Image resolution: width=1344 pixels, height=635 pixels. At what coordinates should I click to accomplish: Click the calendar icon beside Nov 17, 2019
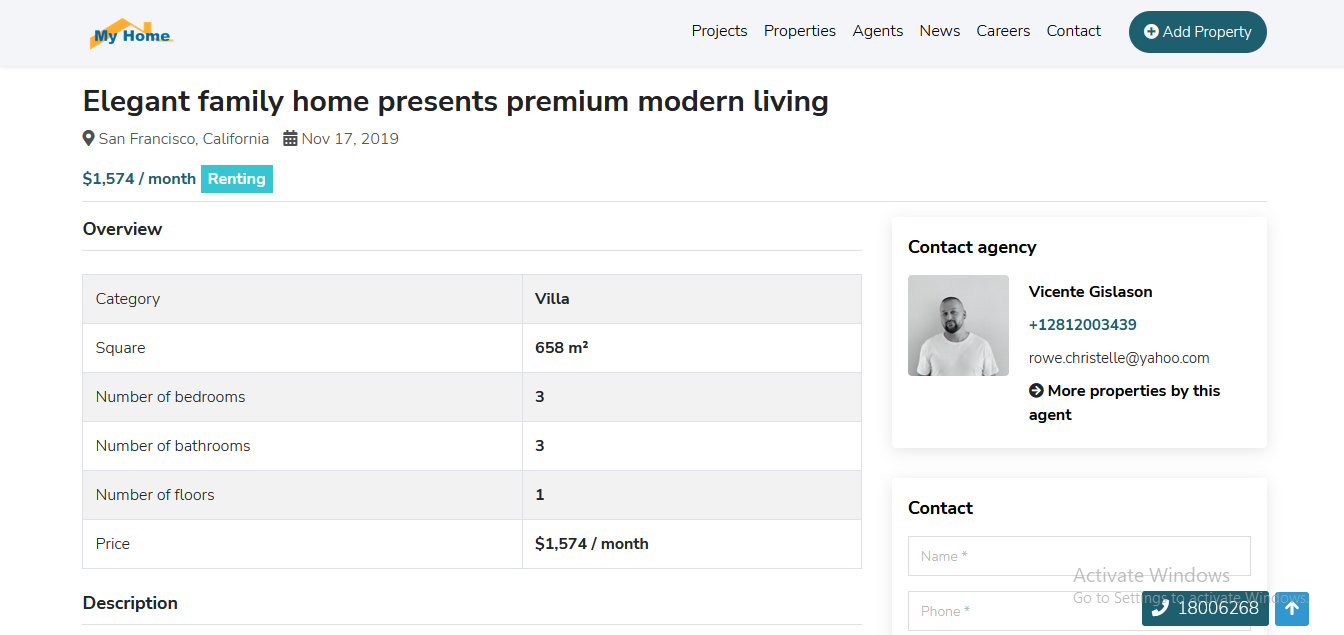pyautogui.click(x=290, y=139)
